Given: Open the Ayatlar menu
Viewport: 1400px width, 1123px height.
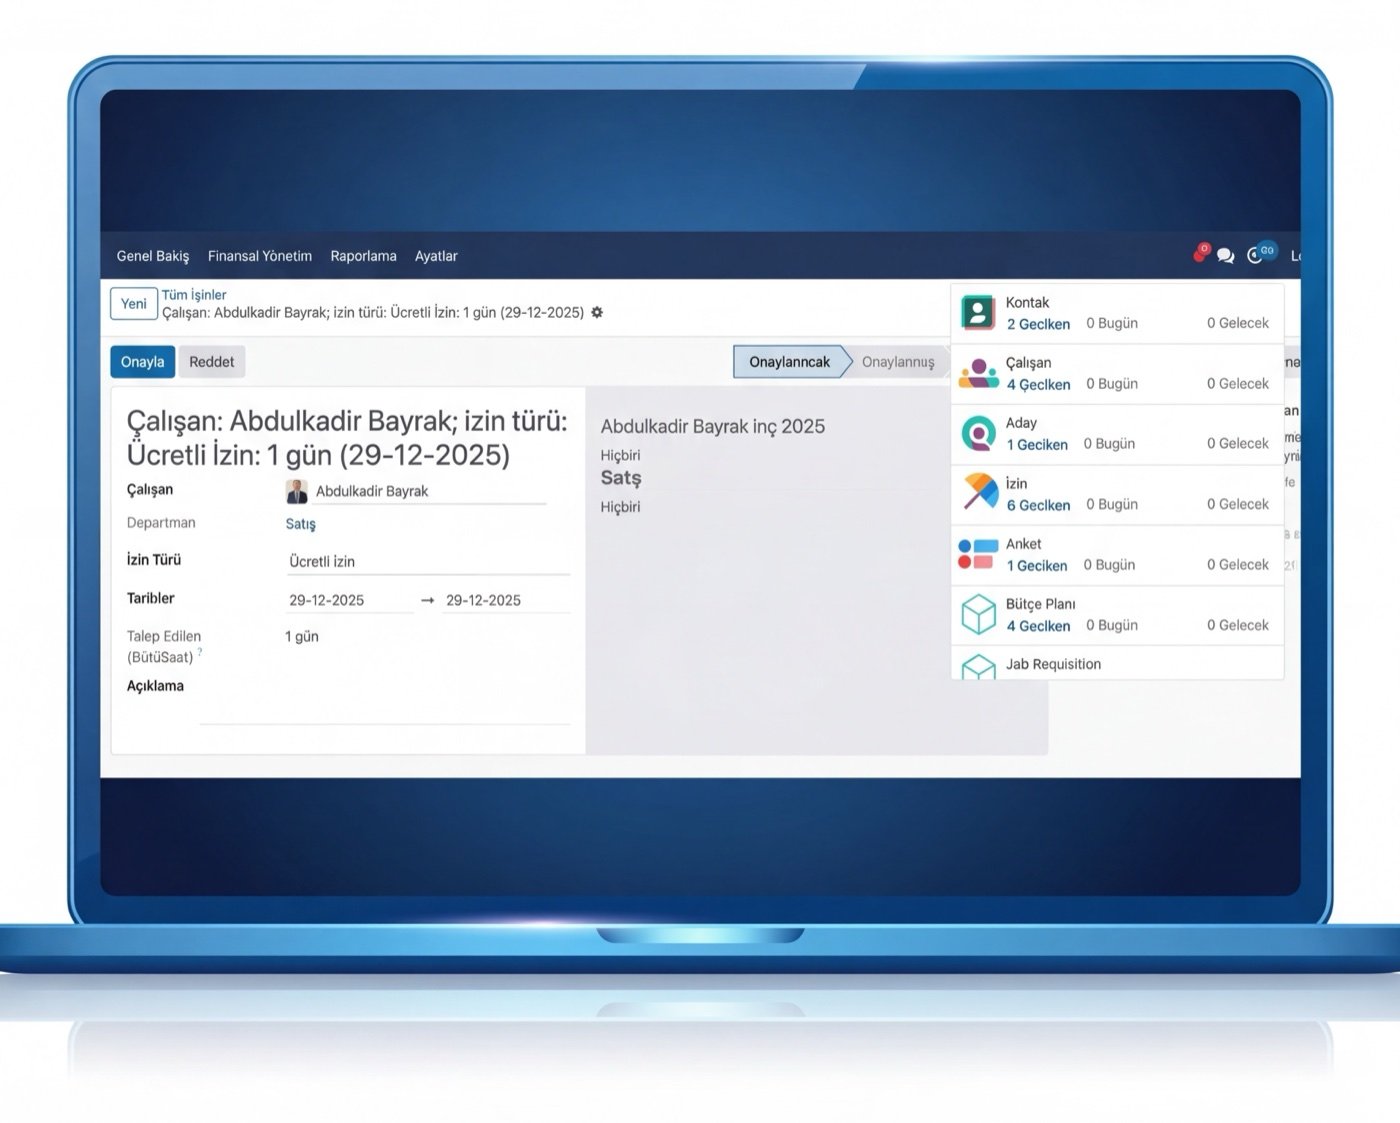Looking at the screenshot, I should pyautogui.click(x=436, y=256).
